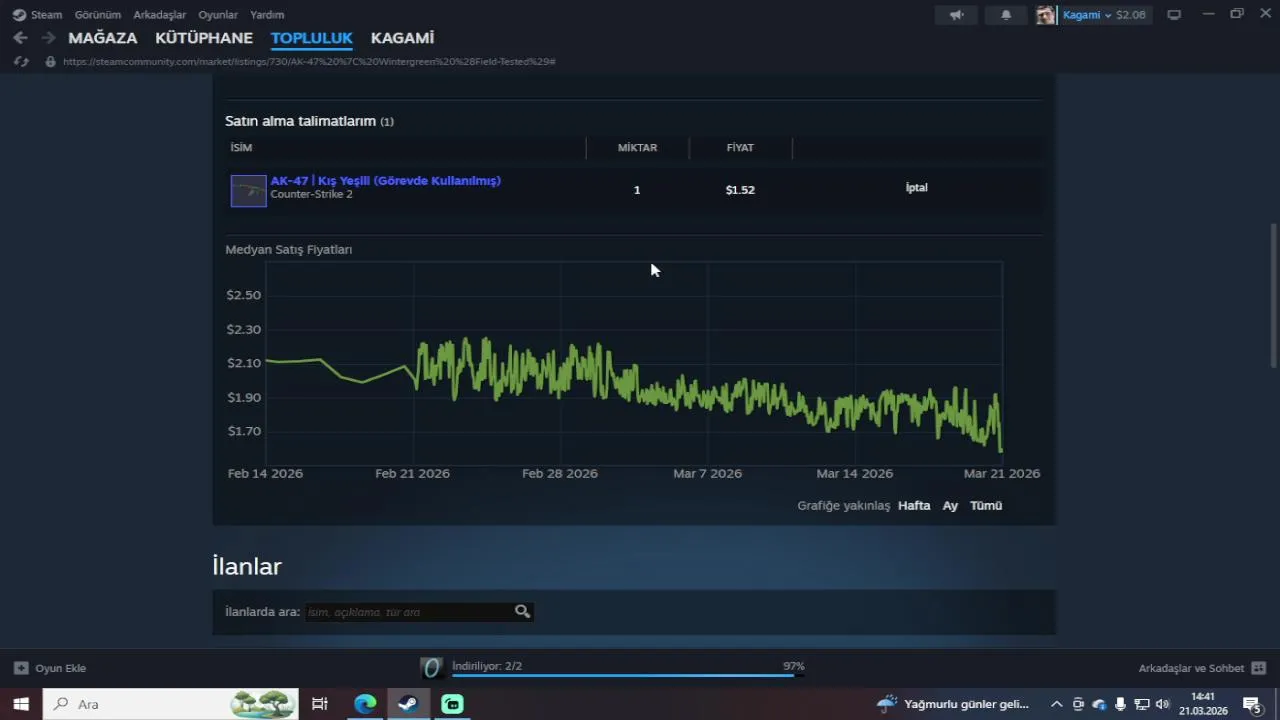This screenshot has width=1280, height=720.
Task: Click the rainy weather widget icon
Action: (x=887, y=704)
